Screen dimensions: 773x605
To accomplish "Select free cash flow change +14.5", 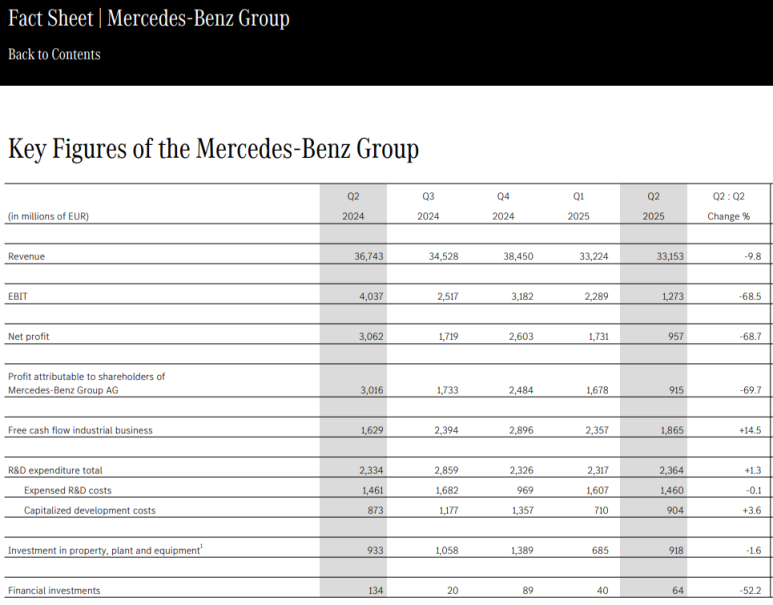I will coord(750,430).
